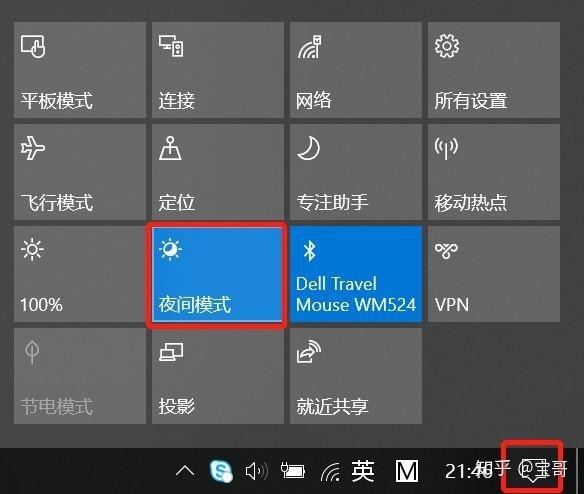Switch input language via 英 indicator
Screen dimensions: 584x494
(x=363, y=471)
